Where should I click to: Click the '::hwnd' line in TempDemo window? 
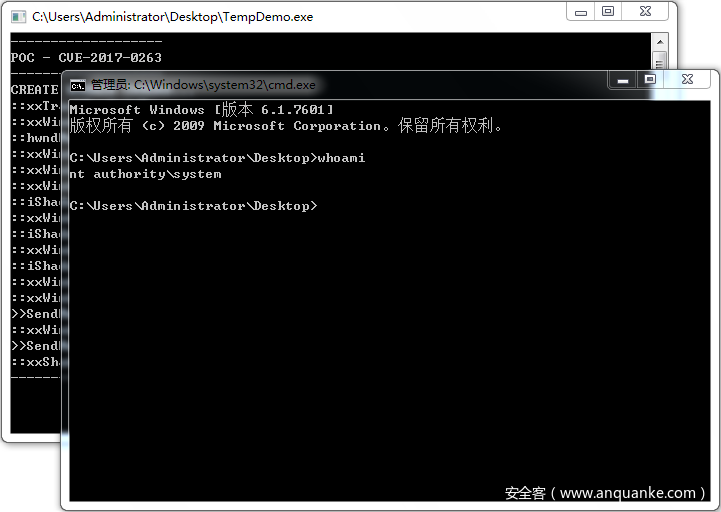click(x=36, y=138)
